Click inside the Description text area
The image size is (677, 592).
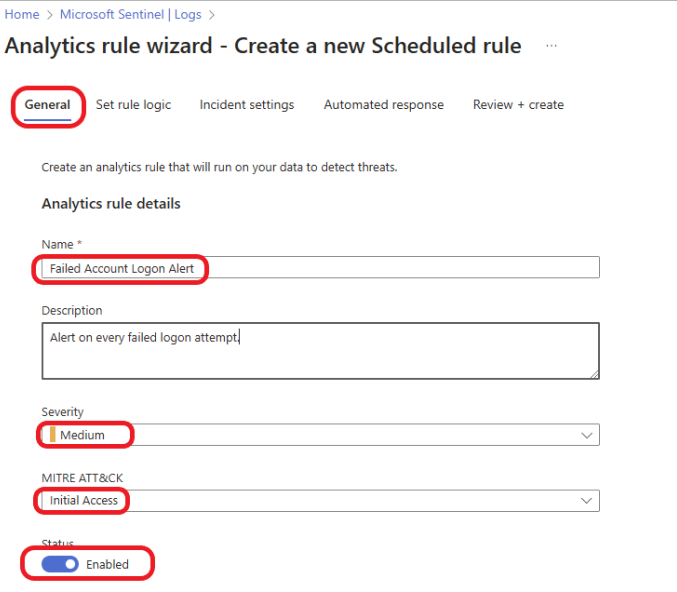click(320, 351)
